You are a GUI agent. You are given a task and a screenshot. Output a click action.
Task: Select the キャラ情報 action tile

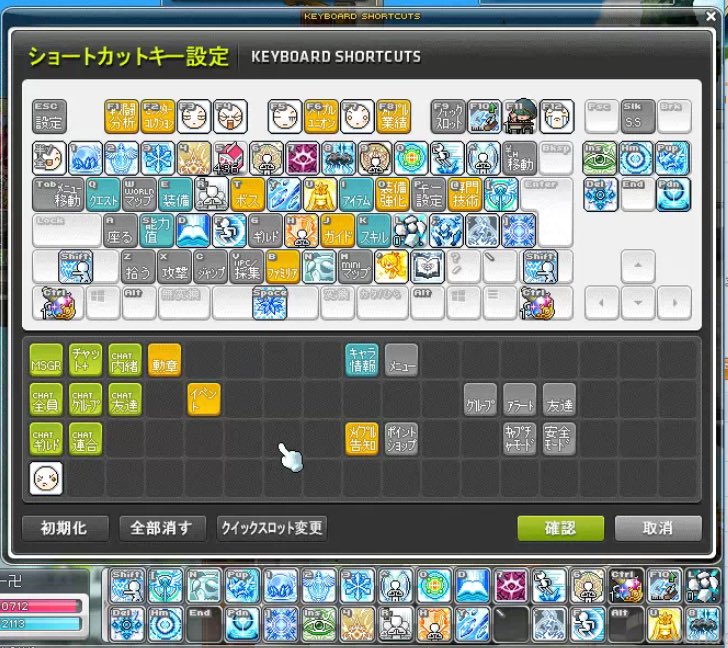(x=362, y=360)
